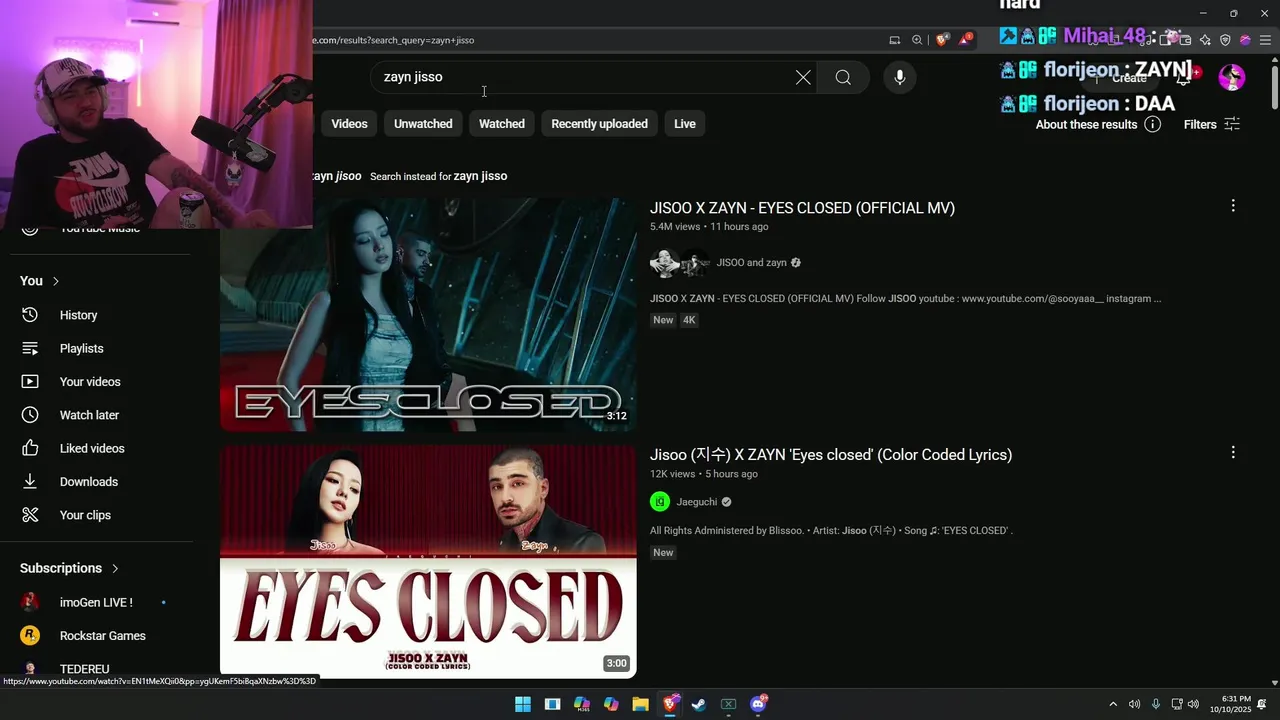Open Jisoo X ZAYN Color Coded Lyrics title
Screen dimensions: 1280x720
tap(831, 454)
